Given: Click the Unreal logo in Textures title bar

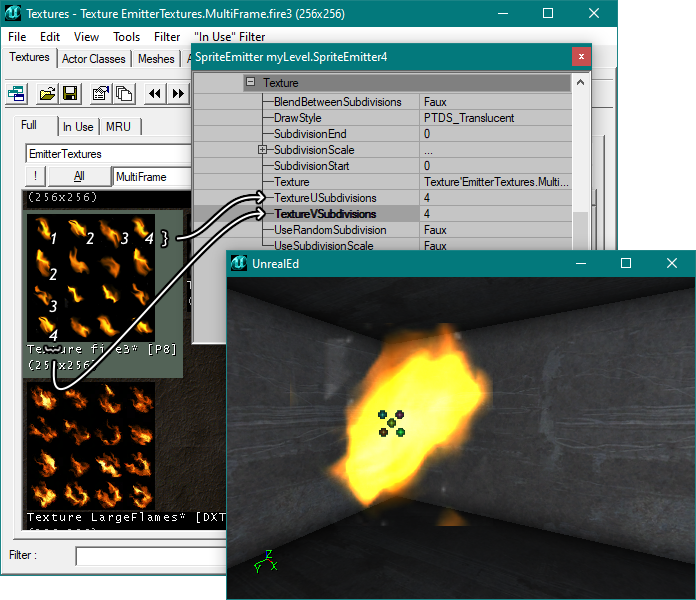Looking at the screenshot, I should pos(12,13).
